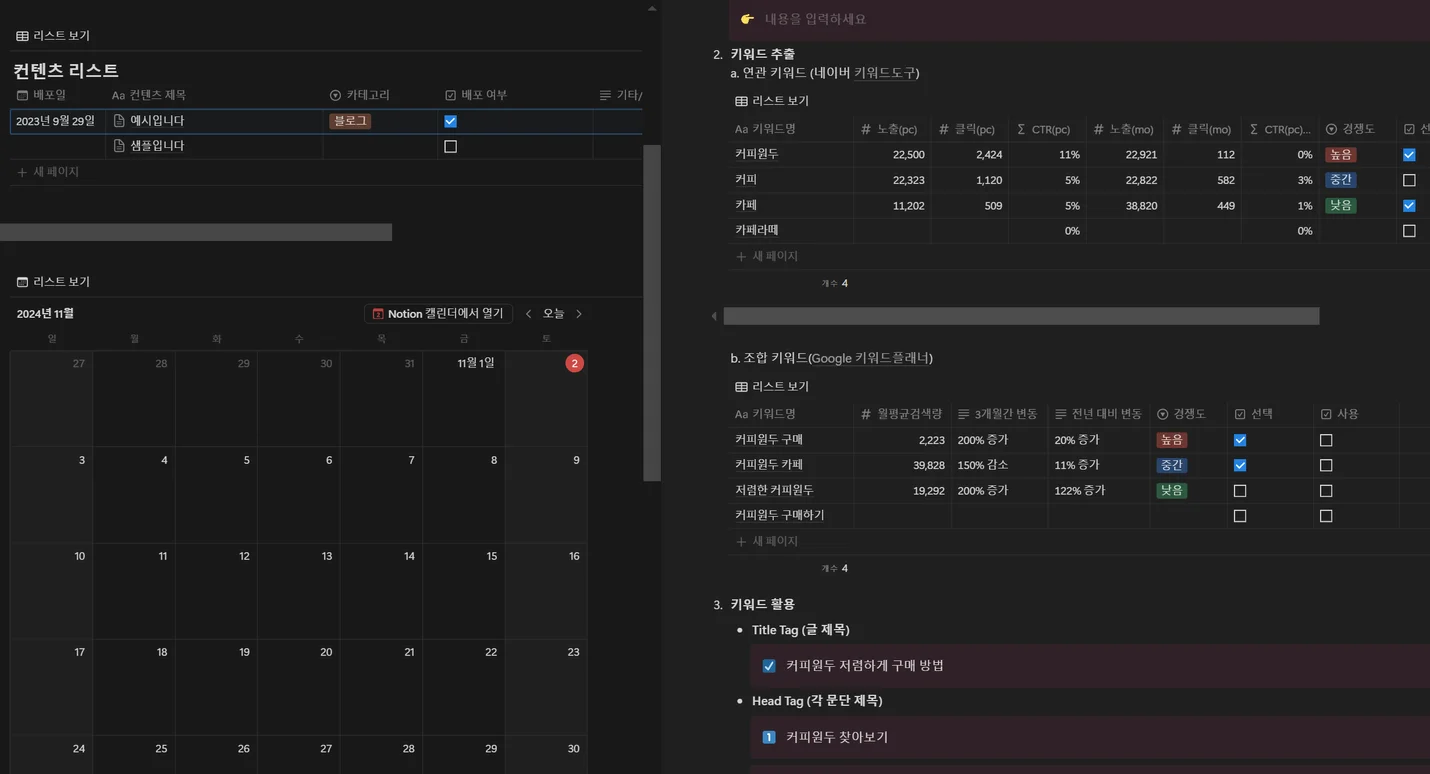Click number icon in 클릭(mo) header
Screen dimensions: 1430x774
(1177, 129)
